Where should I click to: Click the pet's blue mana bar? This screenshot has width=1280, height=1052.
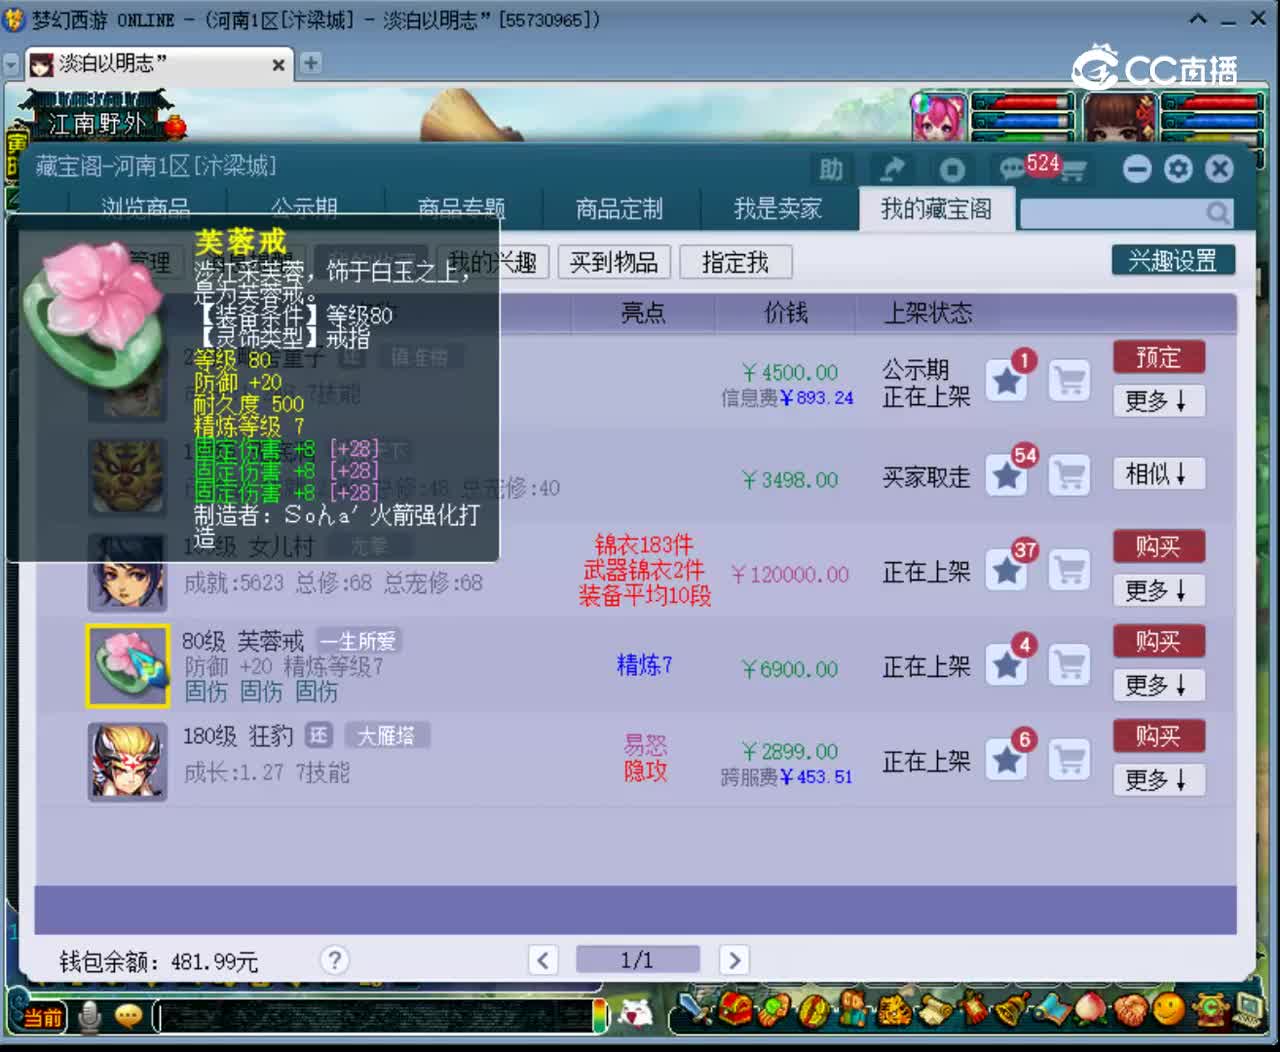1022,122
